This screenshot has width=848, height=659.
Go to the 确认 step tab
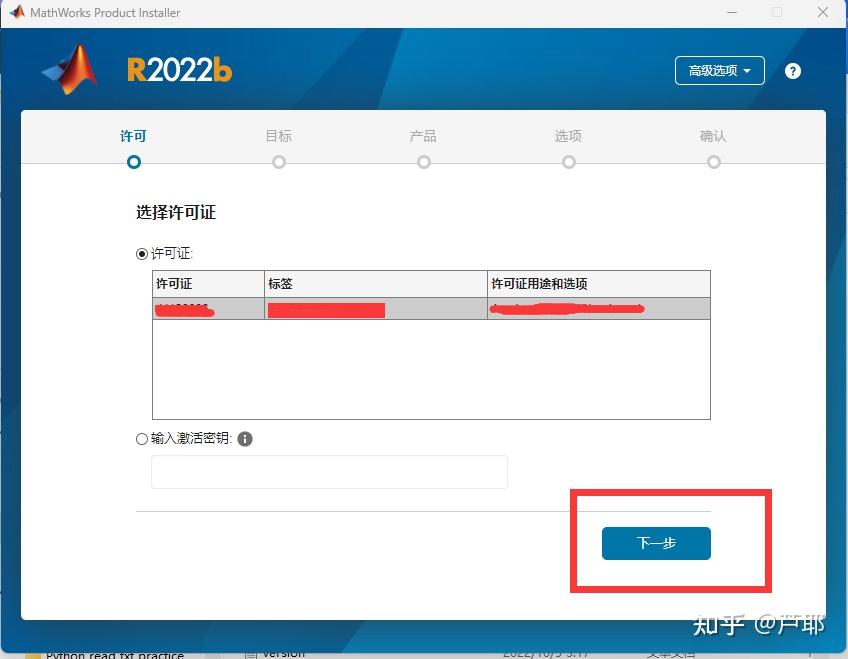[713, 136]
